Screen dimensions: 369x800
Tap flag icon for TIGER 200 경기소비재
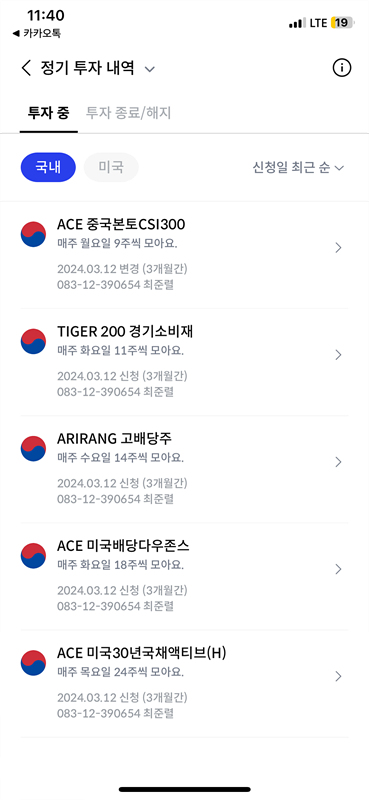[x=33, y=342]
